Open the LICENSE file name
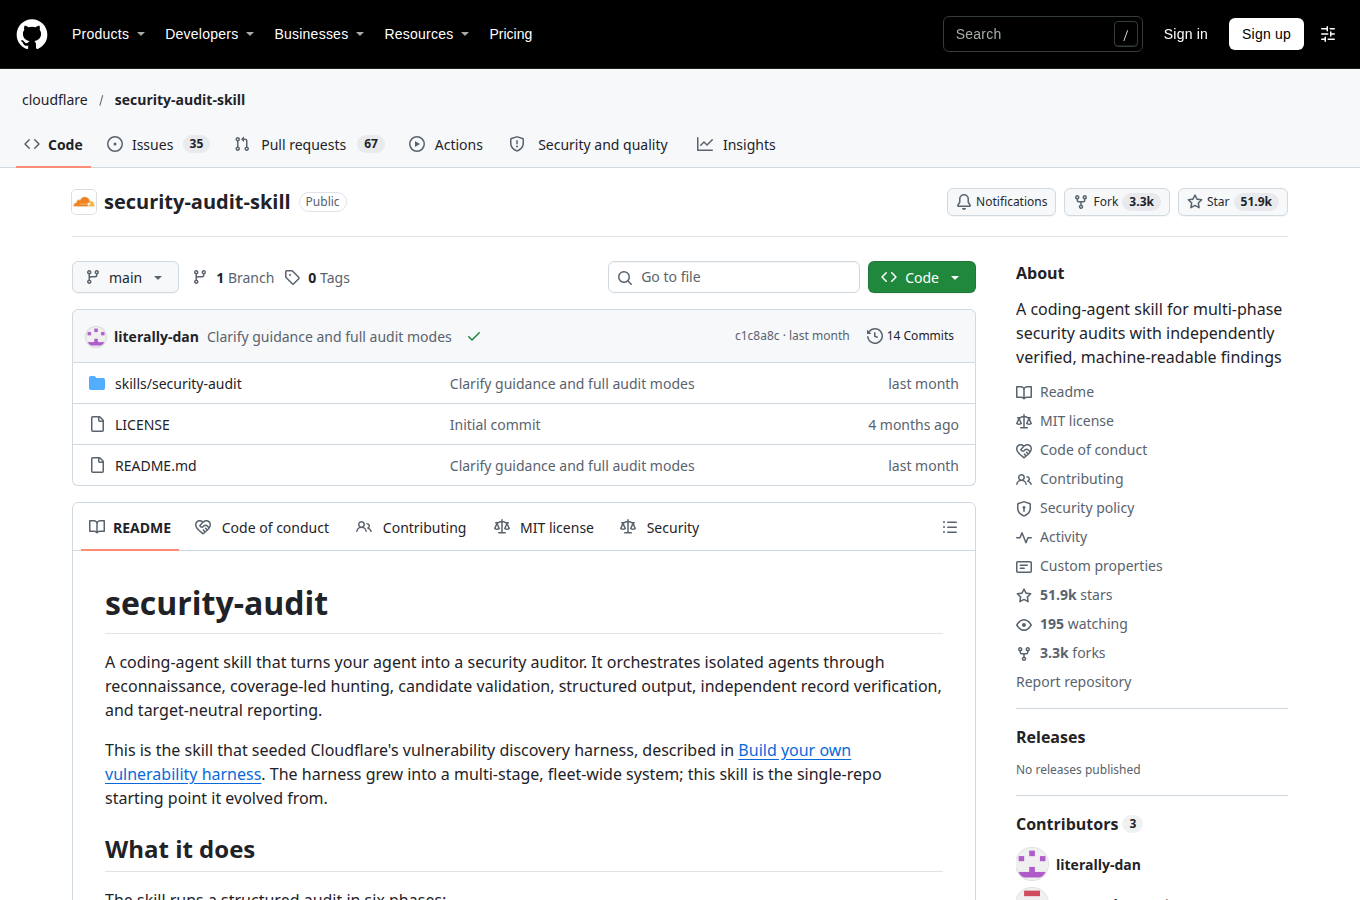The image size is (1360, 900). (x=142, y=425)
